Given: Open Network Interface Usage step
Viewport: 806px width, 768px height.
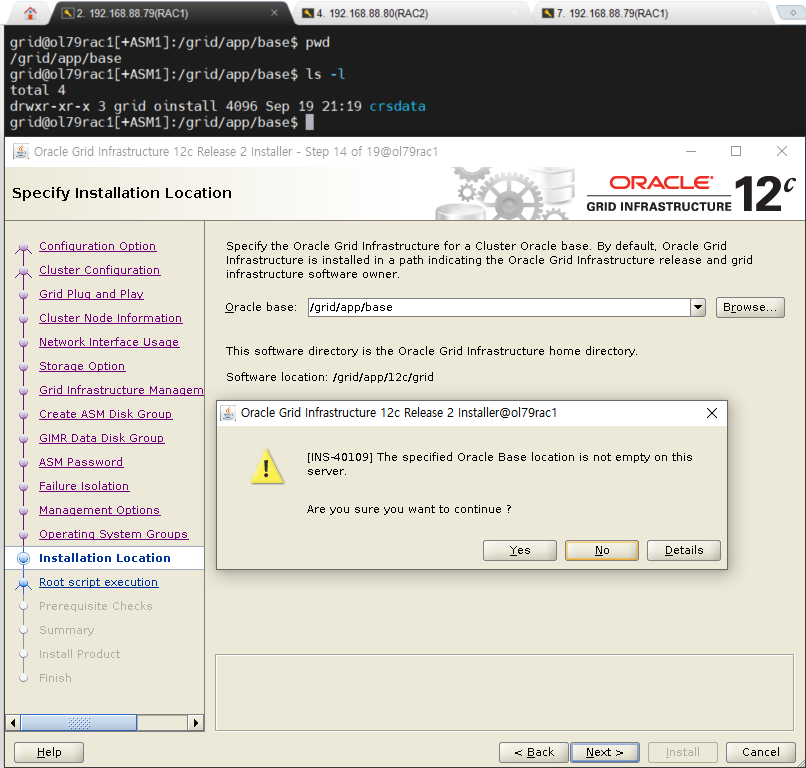Looking at the screenshot, I should point(109,342).
